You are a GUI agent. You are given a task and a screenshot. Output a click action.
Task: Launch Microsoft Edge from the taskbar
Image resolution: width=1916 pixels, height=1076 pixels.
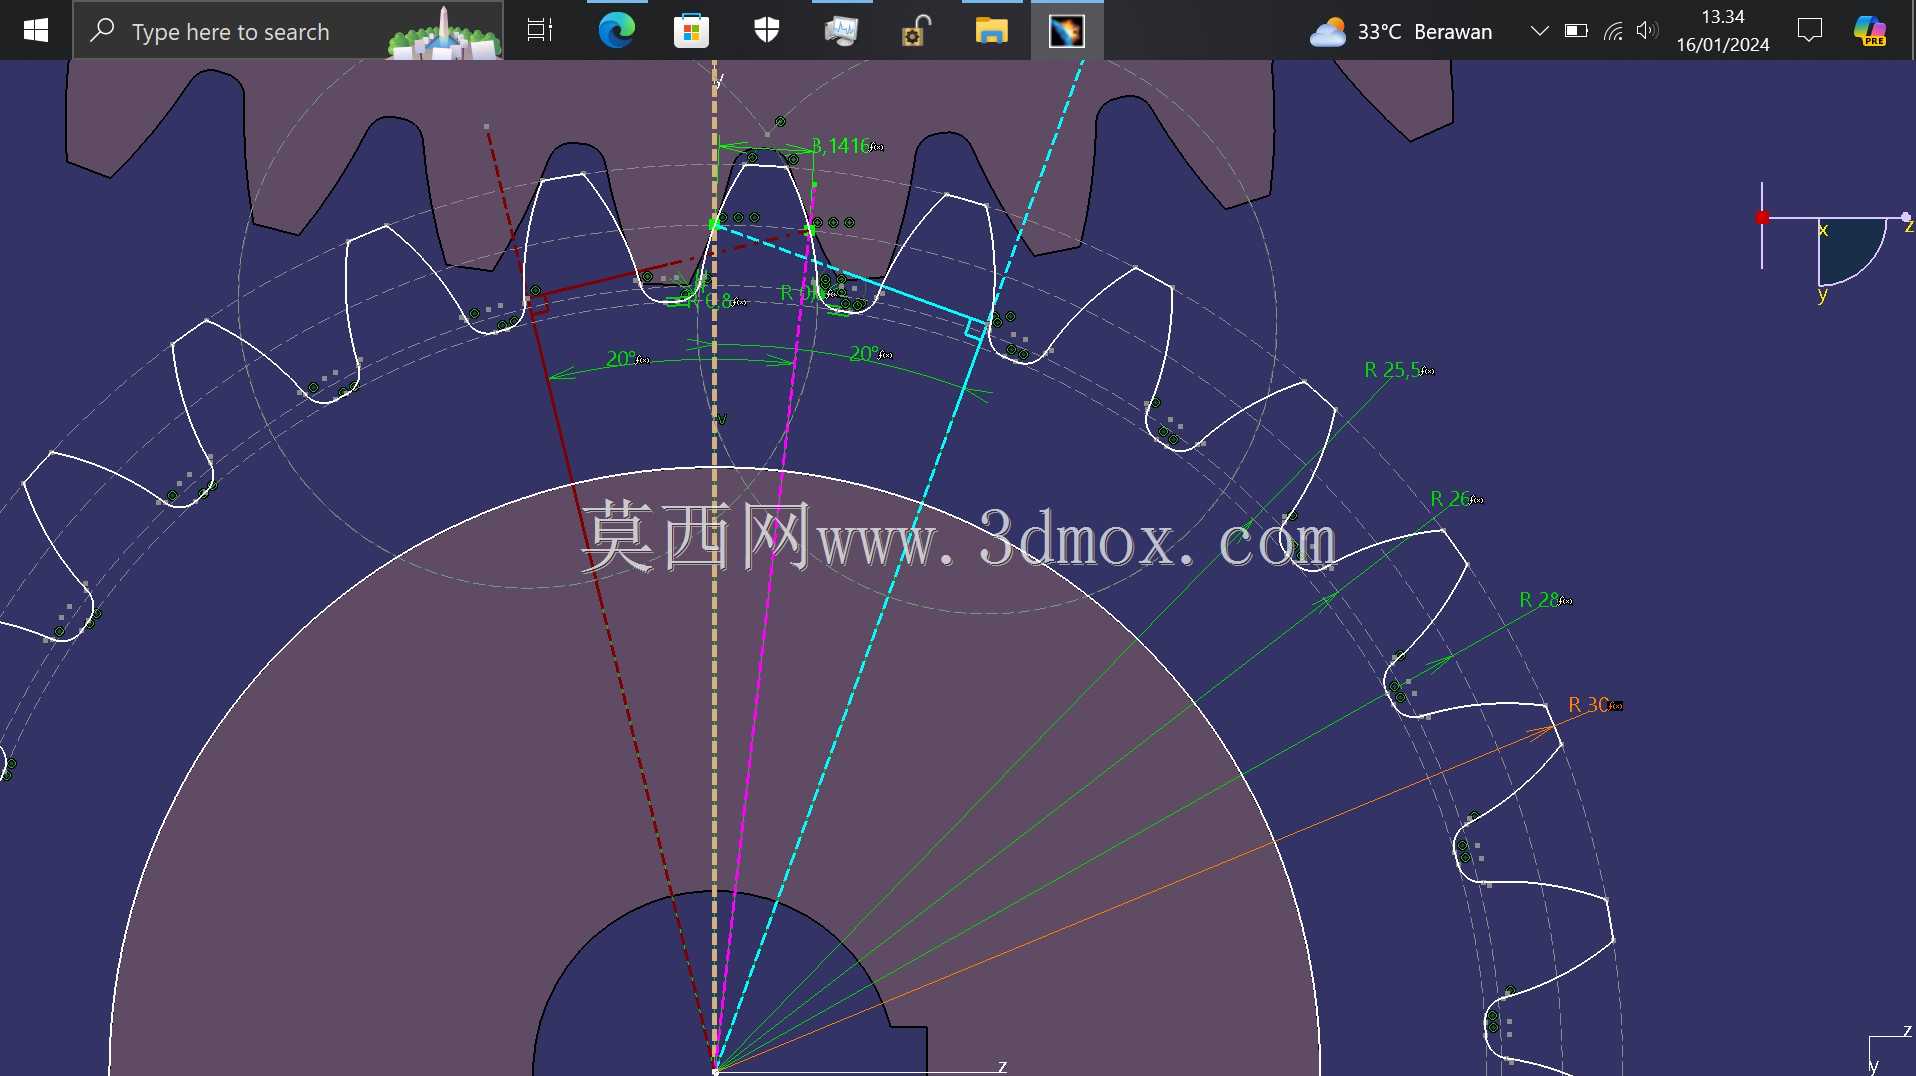pyautogui.click(x=616, y=31)
